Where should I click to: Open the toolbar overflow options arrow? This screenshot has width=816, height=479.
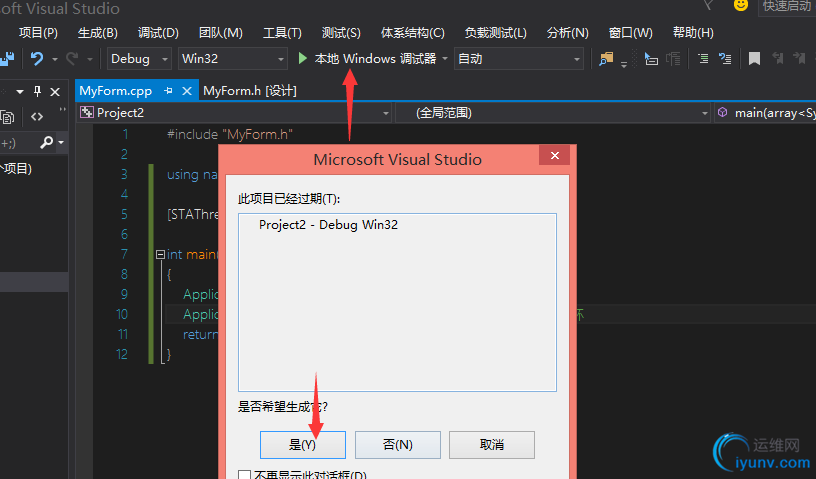coord(624,65)
